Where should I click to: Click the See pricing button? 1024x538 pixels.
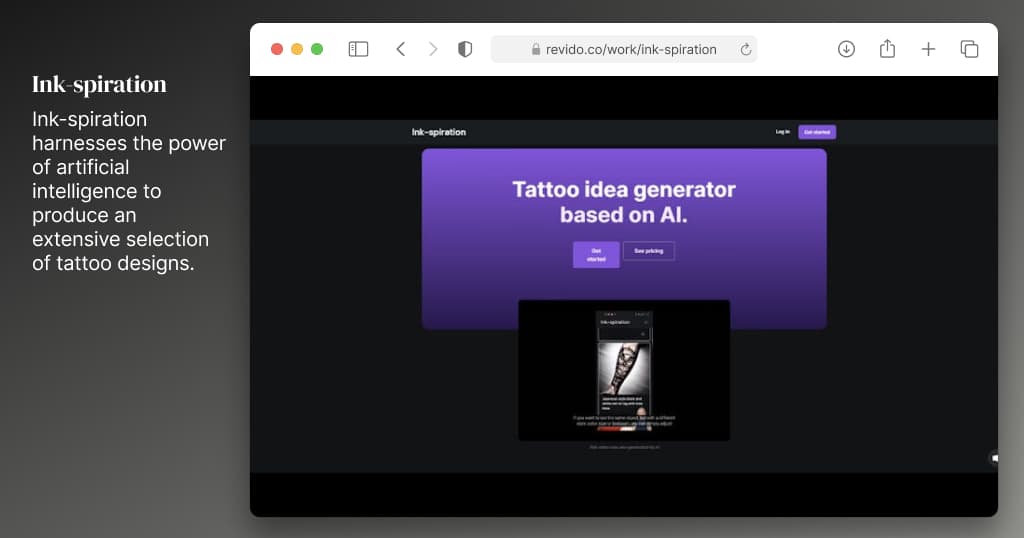648,251
